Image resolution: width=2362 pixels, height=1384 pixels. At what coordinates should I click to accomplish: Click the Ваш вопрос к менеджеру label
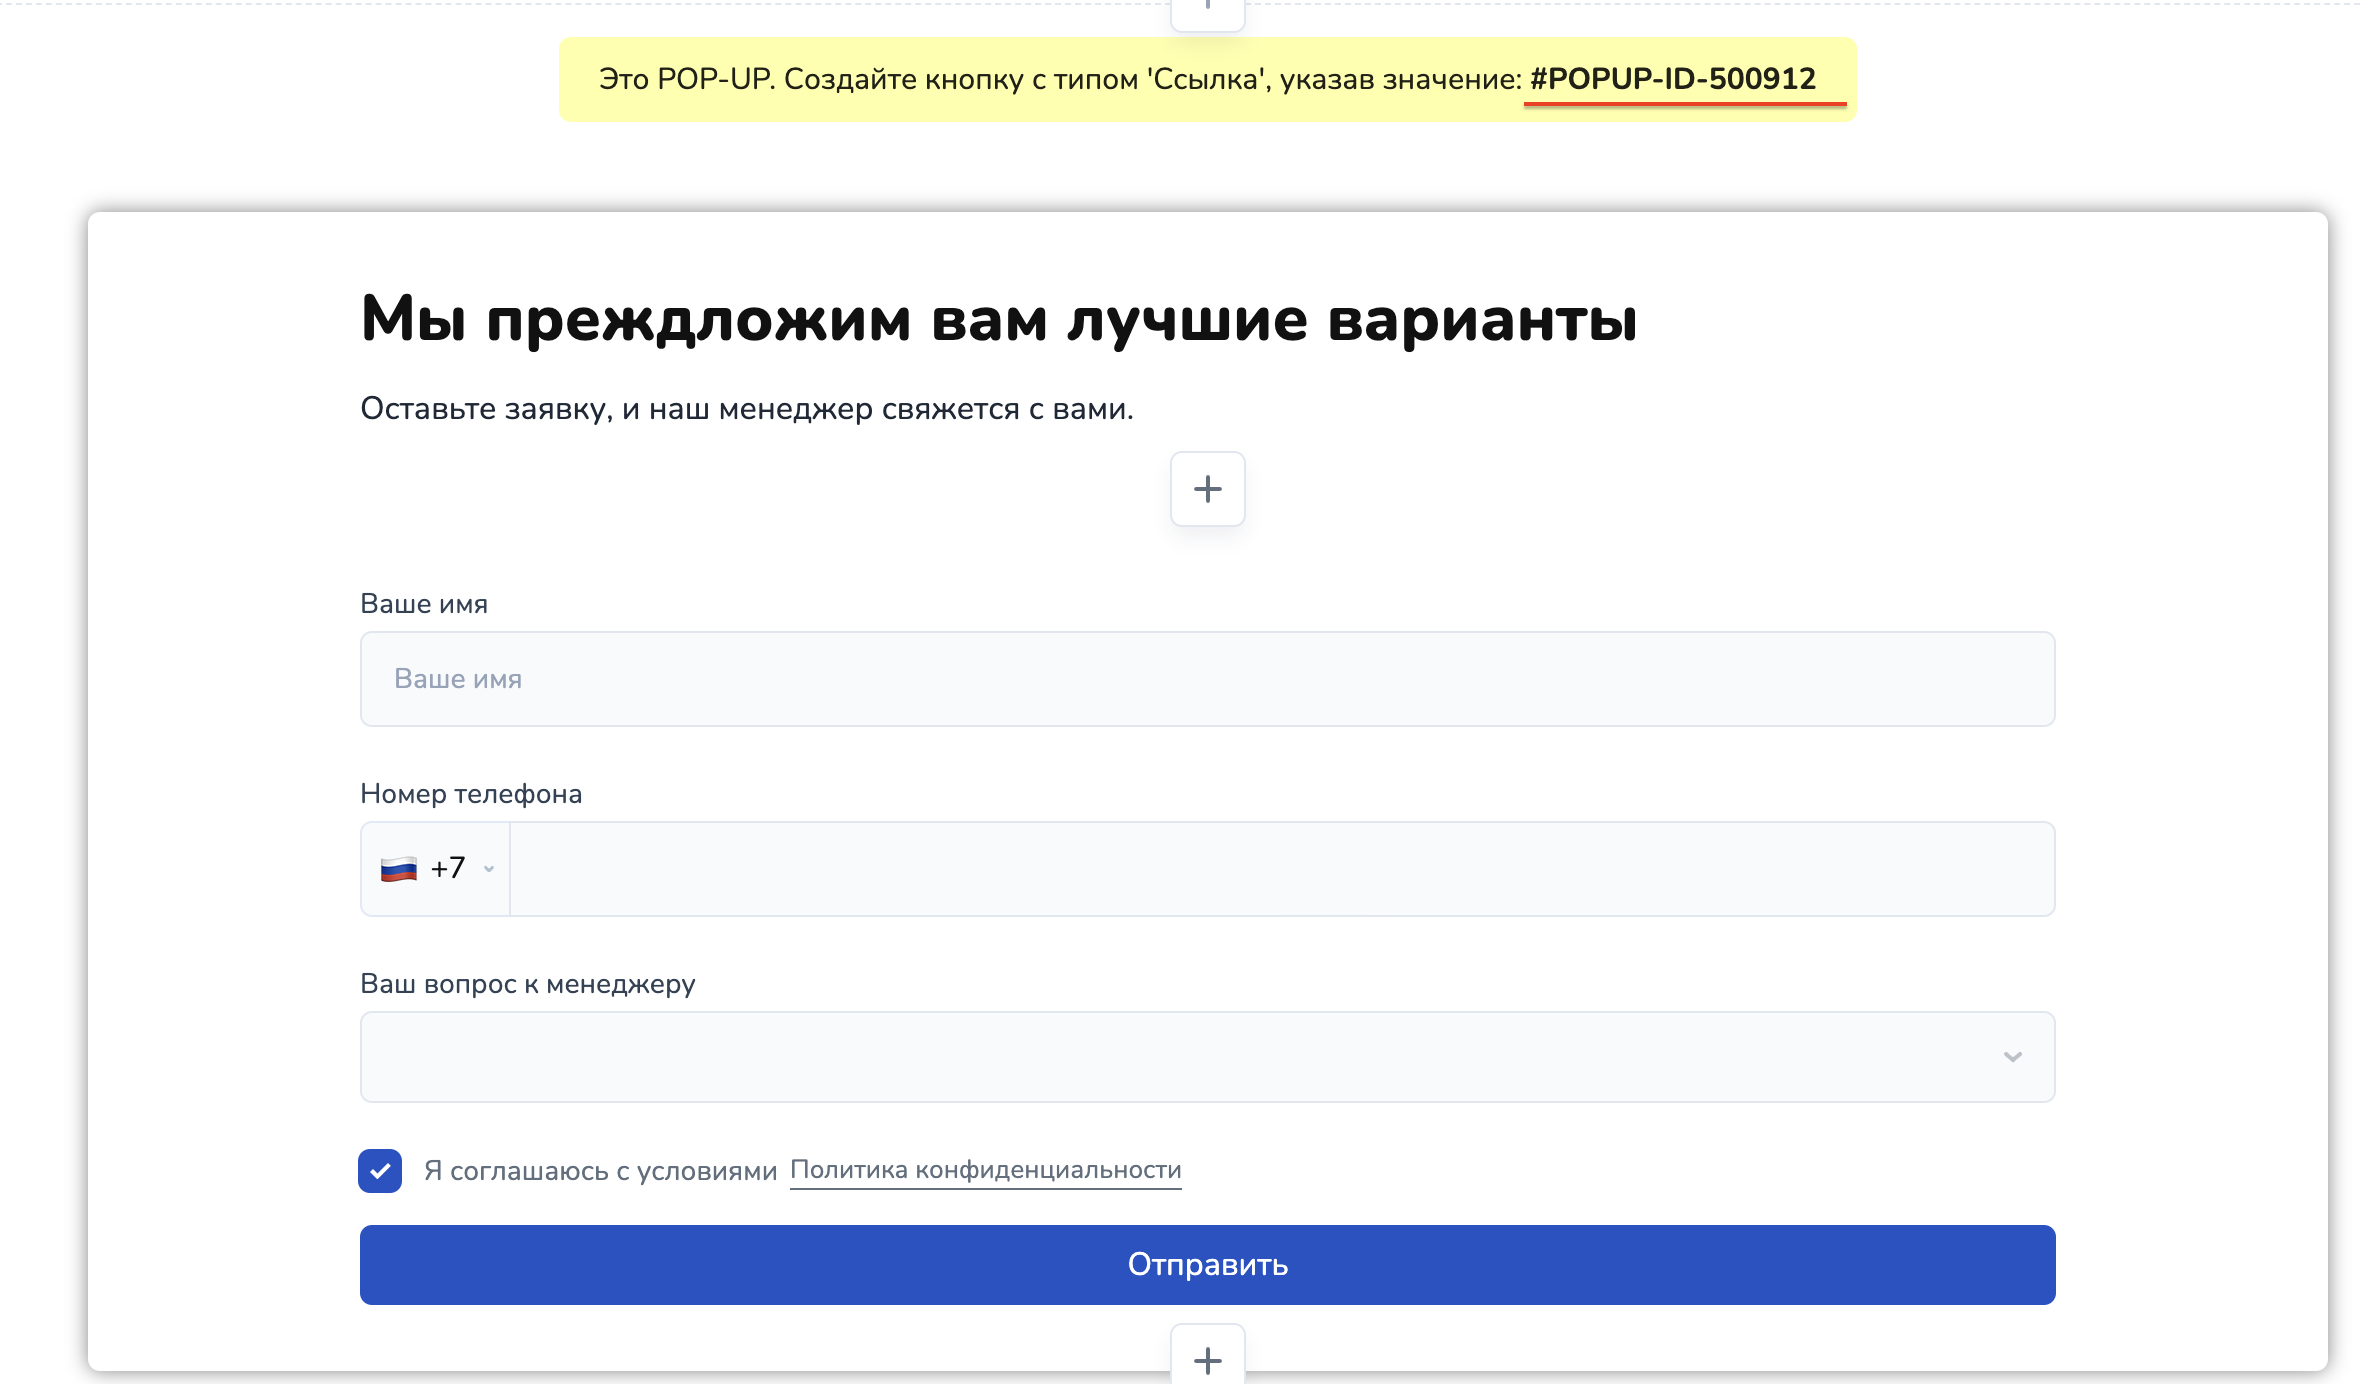tap(528, 984)
